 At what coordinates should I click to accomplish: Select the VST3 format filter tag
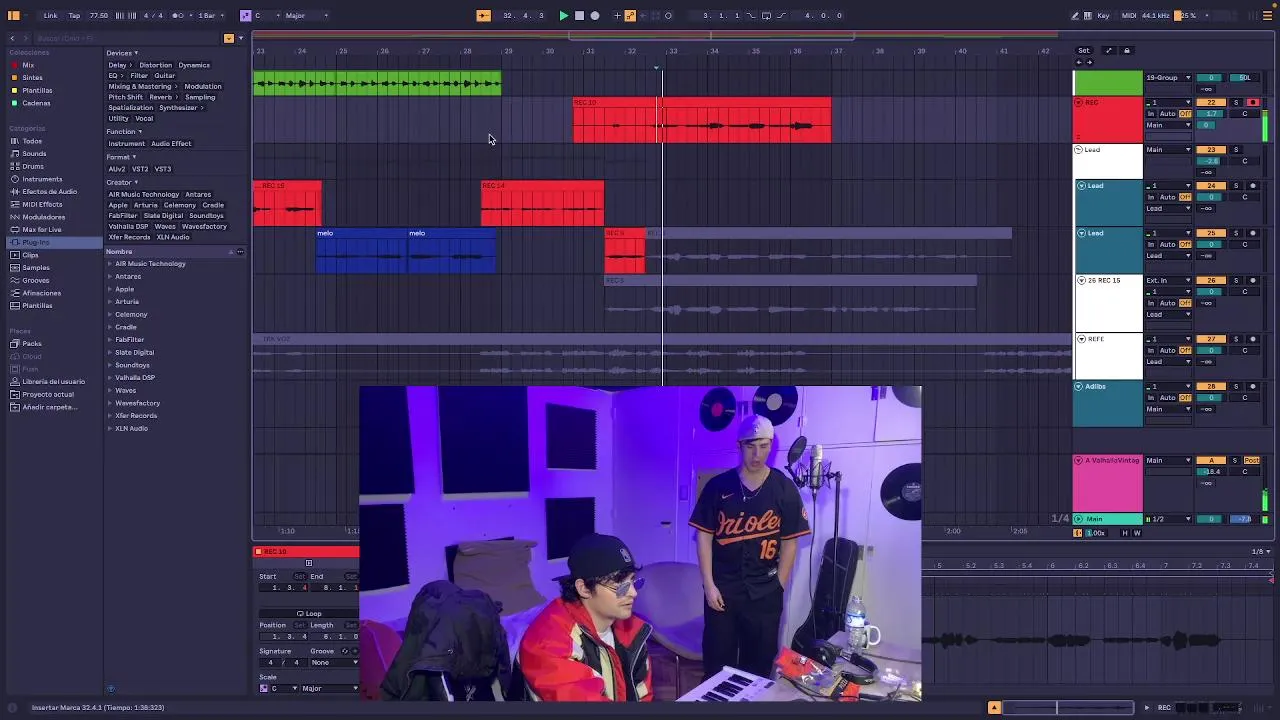pyautogui.click(x=163, y=169)
